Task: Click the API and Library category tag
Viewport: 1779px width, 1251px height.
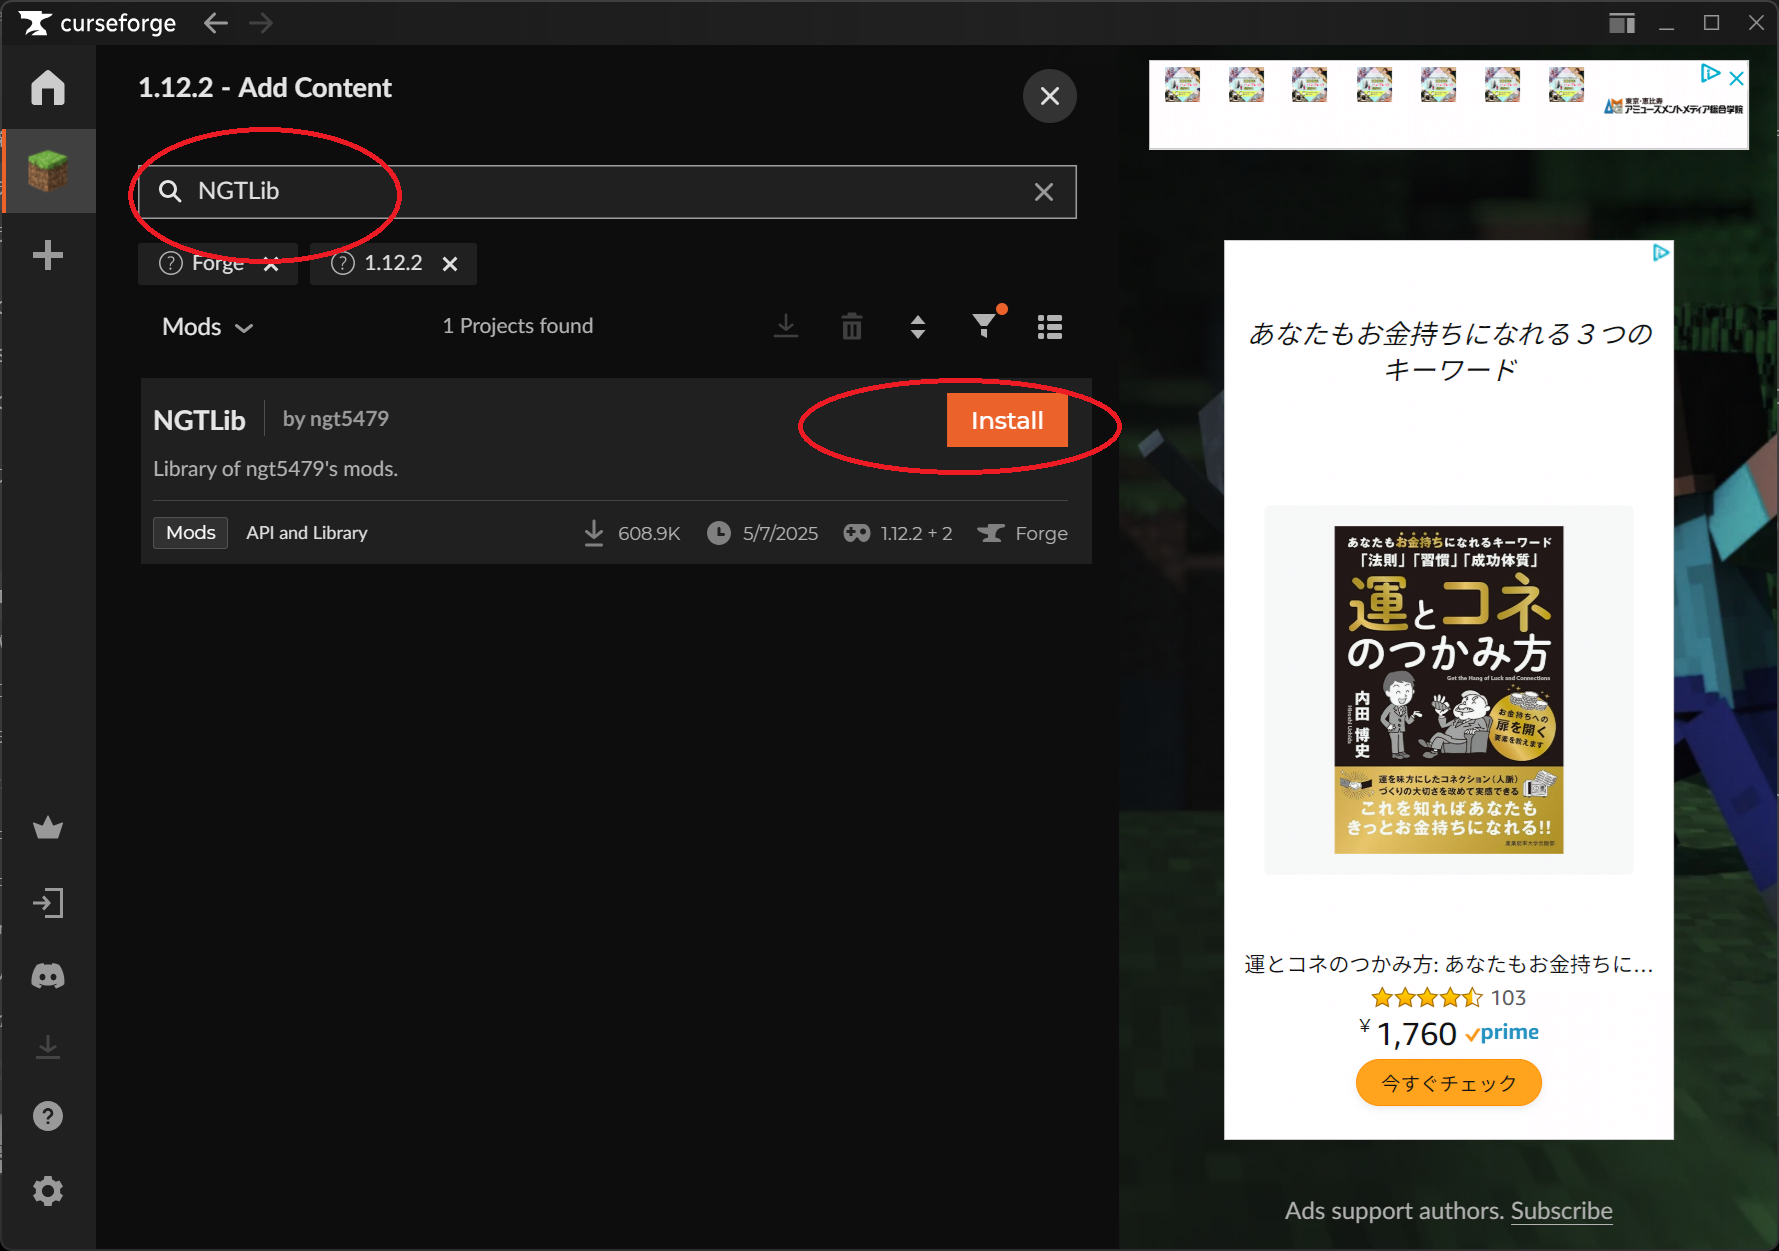Action: pyautogui.click(x=307, y=533)
